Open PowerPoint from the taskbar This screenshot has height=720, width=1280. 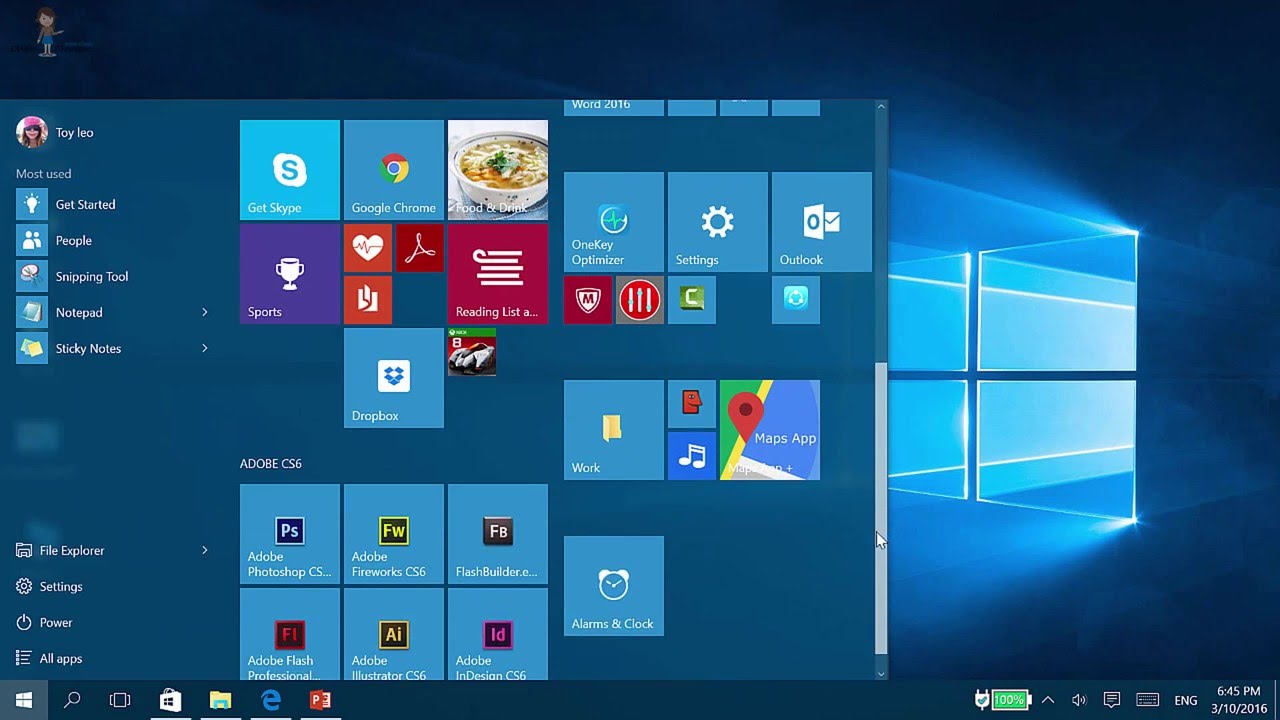[x=320, y=700]
